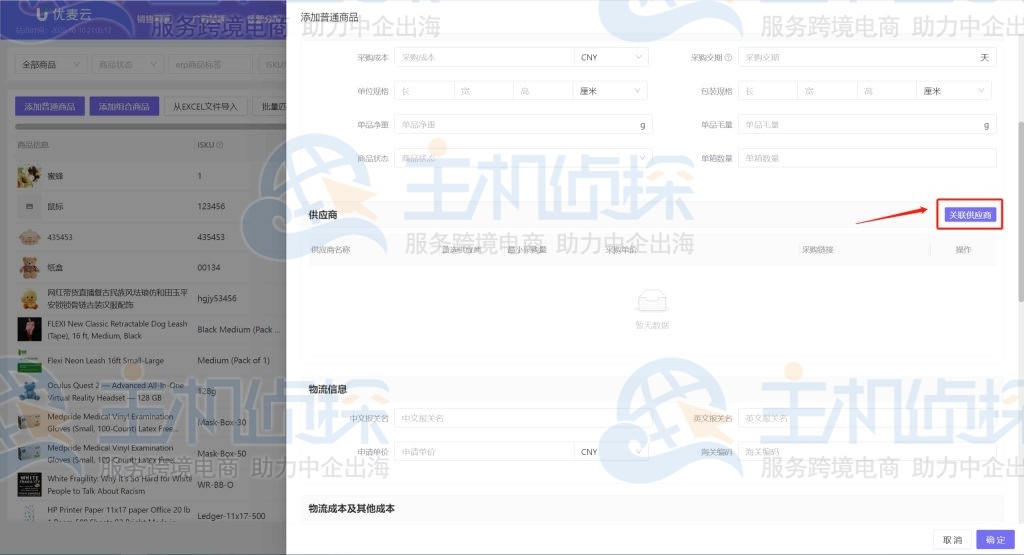Viewport: 1024px width, 555px height.
Task: Open 蜜蜂 product thumbnail in background list
Action: pos(29,176)
